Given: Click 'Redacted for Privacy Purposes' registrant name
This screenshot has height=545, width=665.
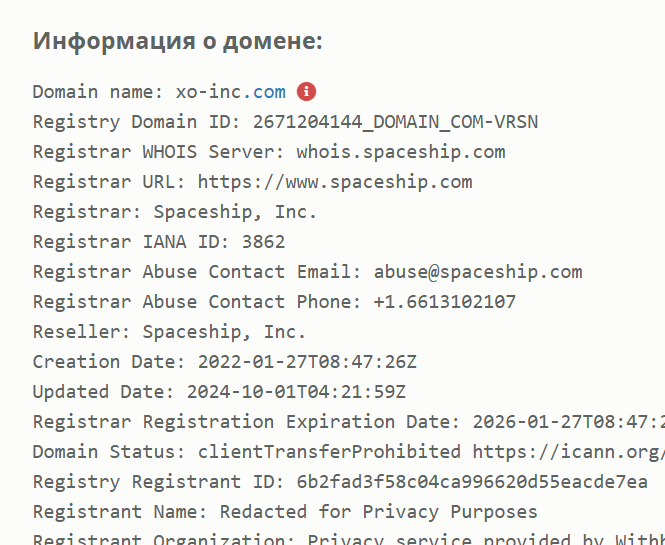Looking at the screenshot, I should [379, 512].
